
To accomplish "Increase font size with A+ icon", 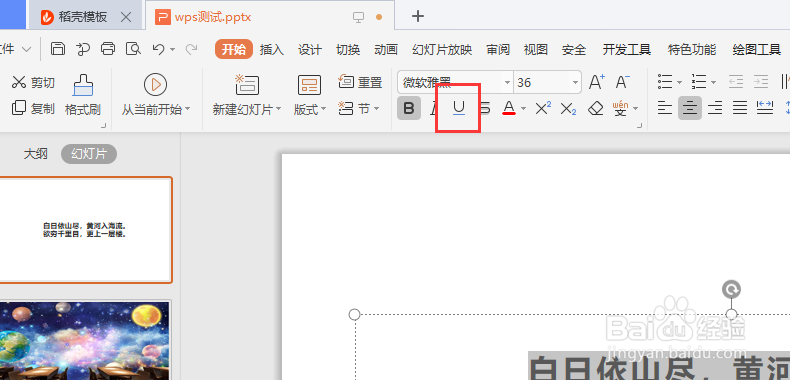I will coord(597,82).
